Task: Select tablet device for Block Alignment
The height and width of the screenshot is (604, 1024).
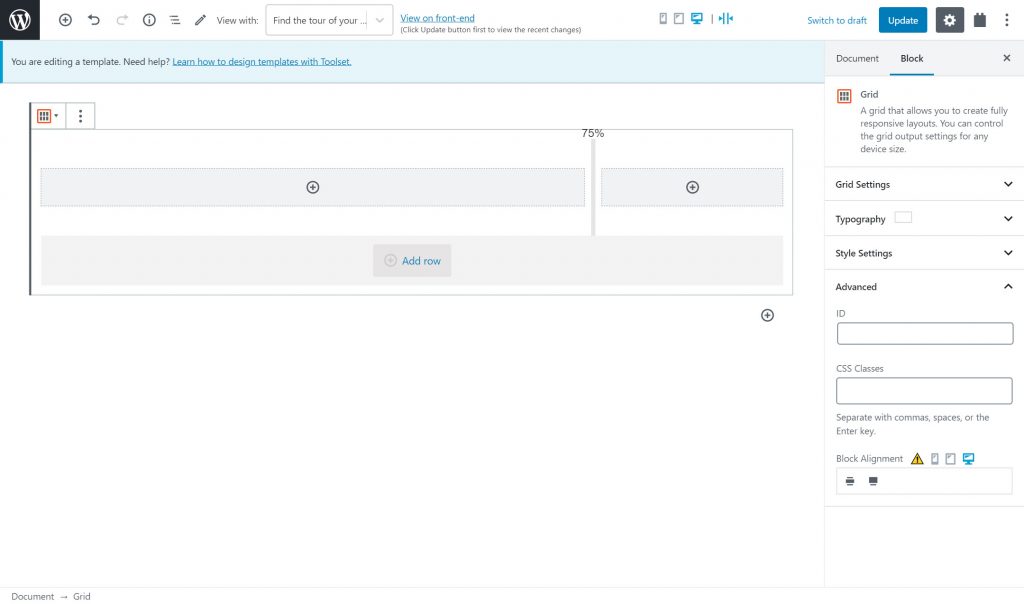Action: click(950, 458)
